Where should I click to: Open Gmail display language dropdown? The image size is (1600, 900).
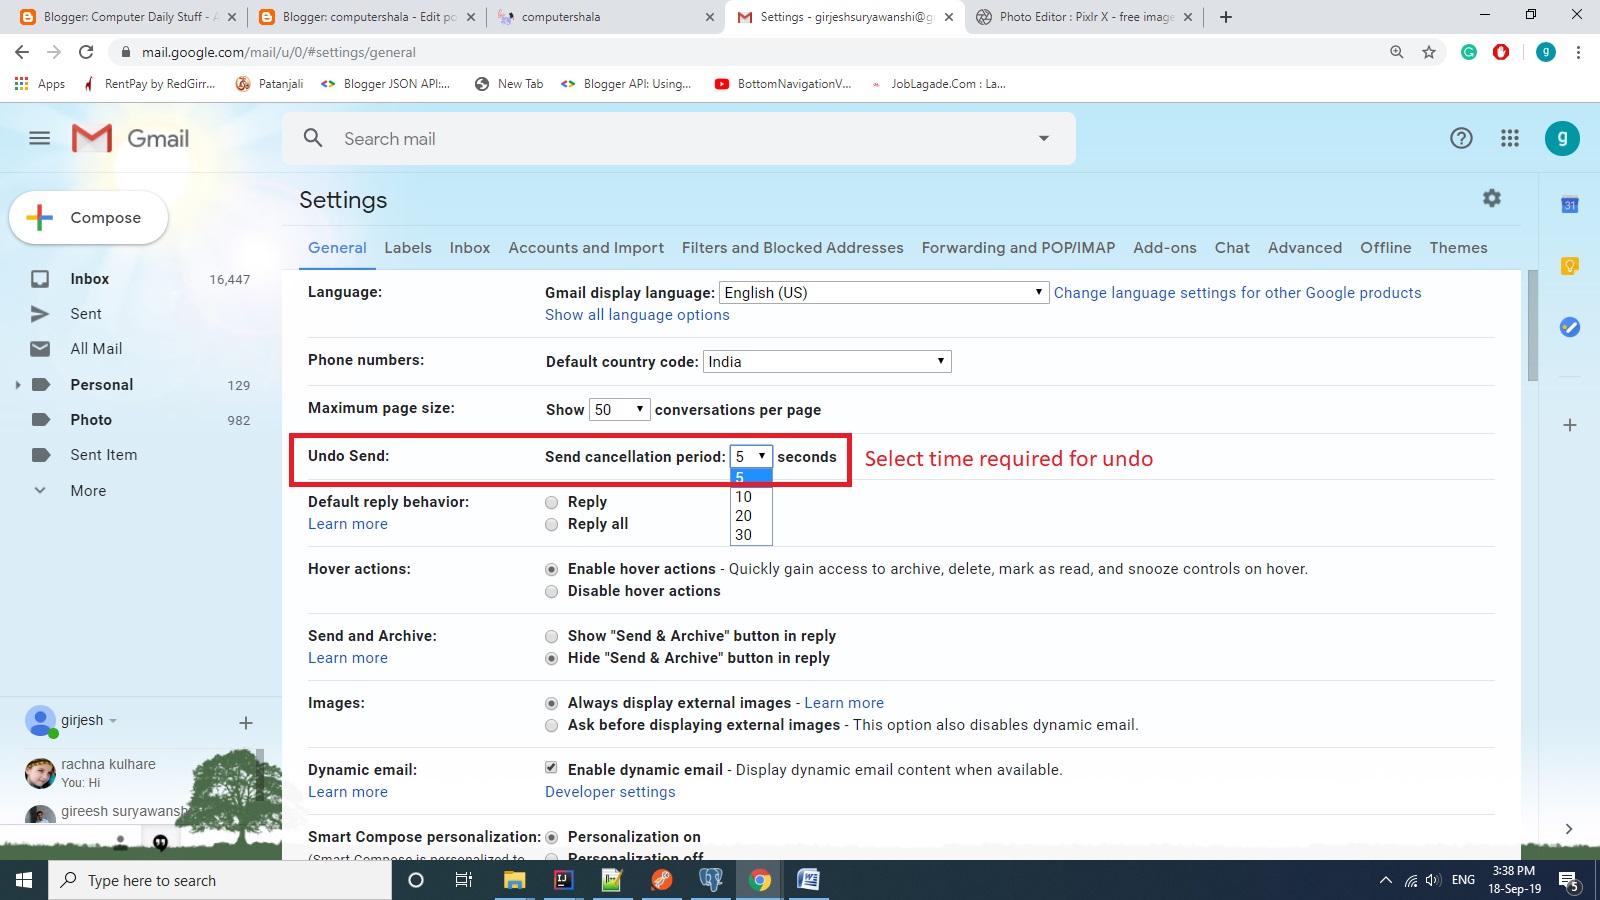pos(884,292)
